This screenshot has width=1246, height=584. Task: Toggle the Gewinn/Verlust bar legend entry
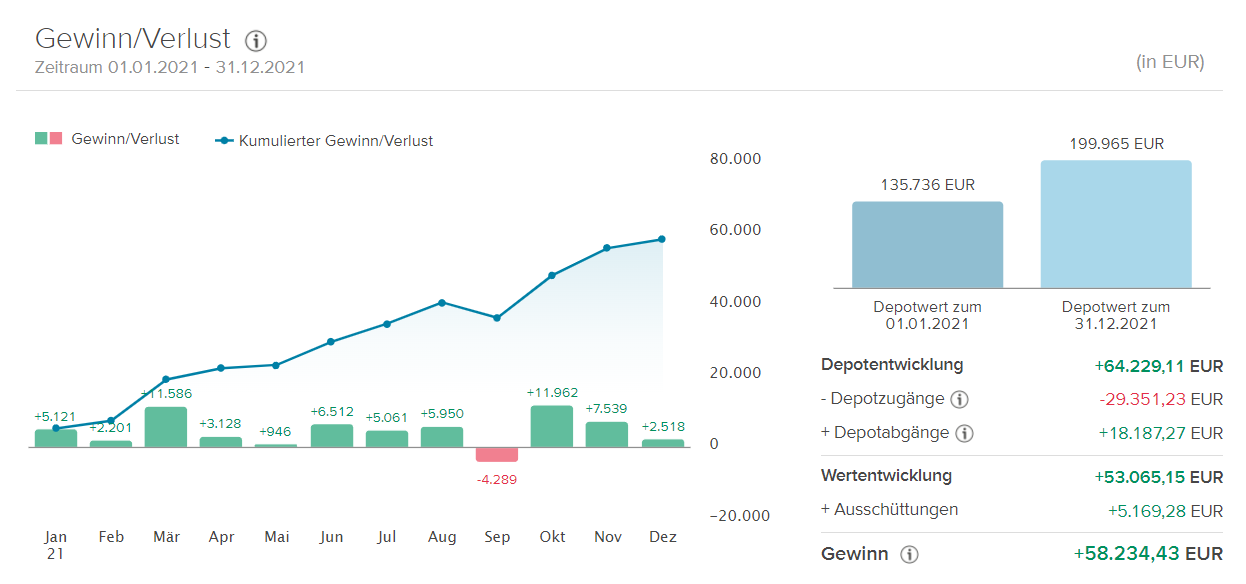tap(125, 139)
